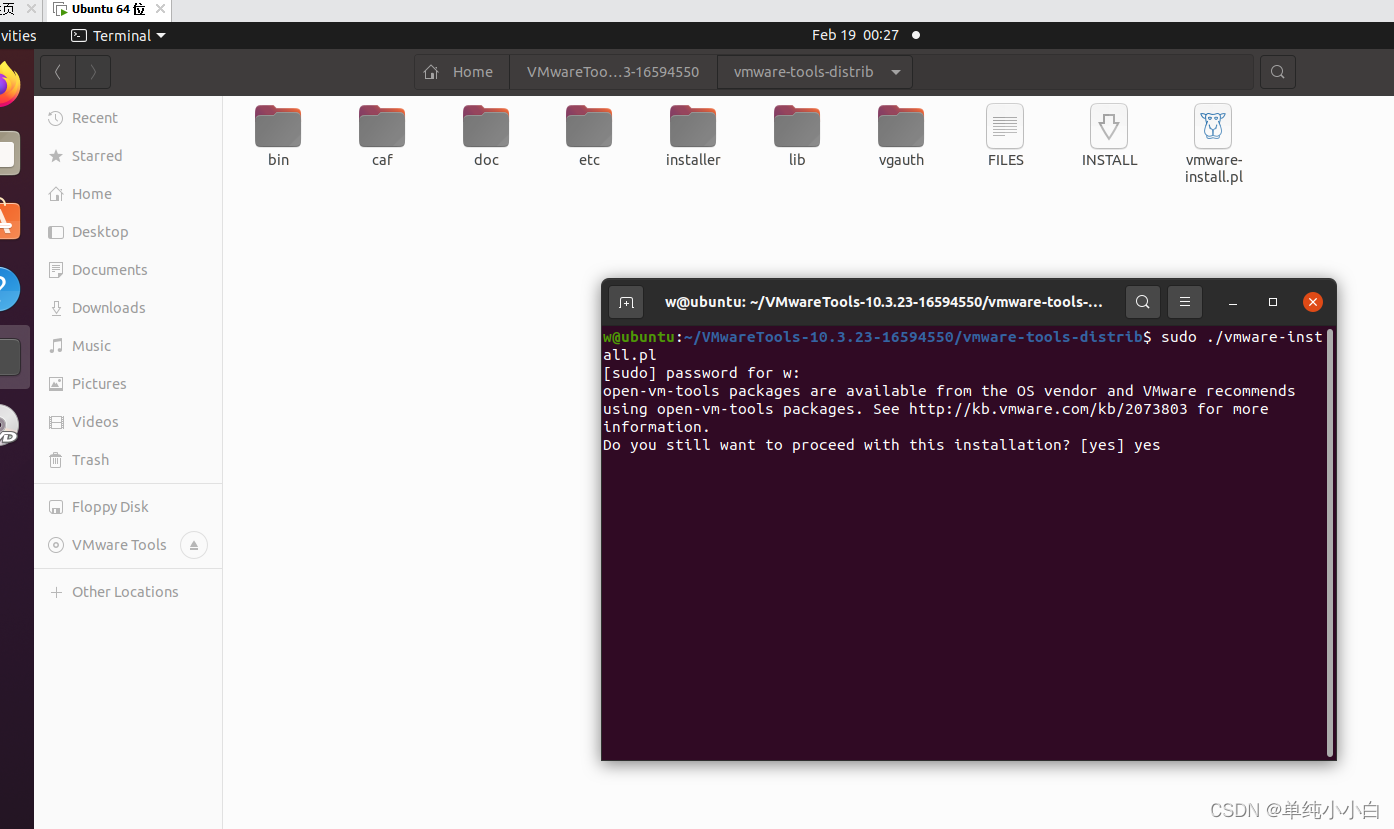Open the Terminal app menu in top bar

click(118, 35)
